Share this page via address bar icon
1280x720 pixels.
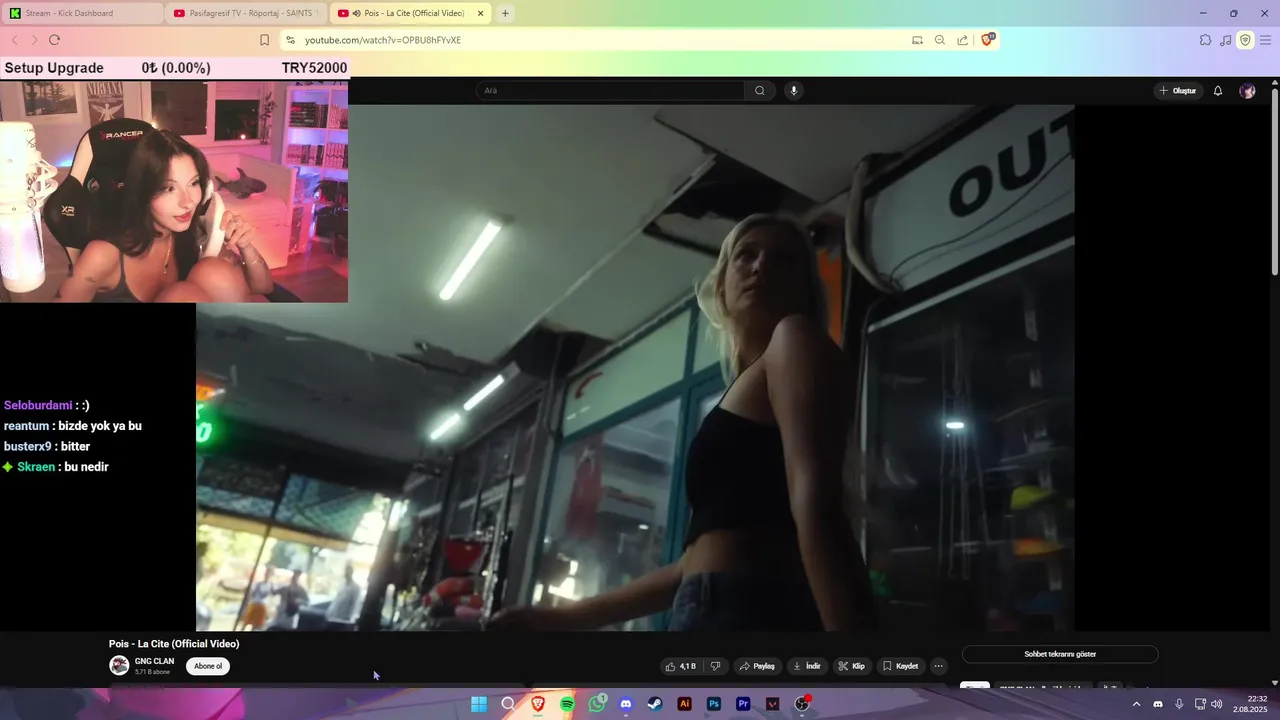962,40
